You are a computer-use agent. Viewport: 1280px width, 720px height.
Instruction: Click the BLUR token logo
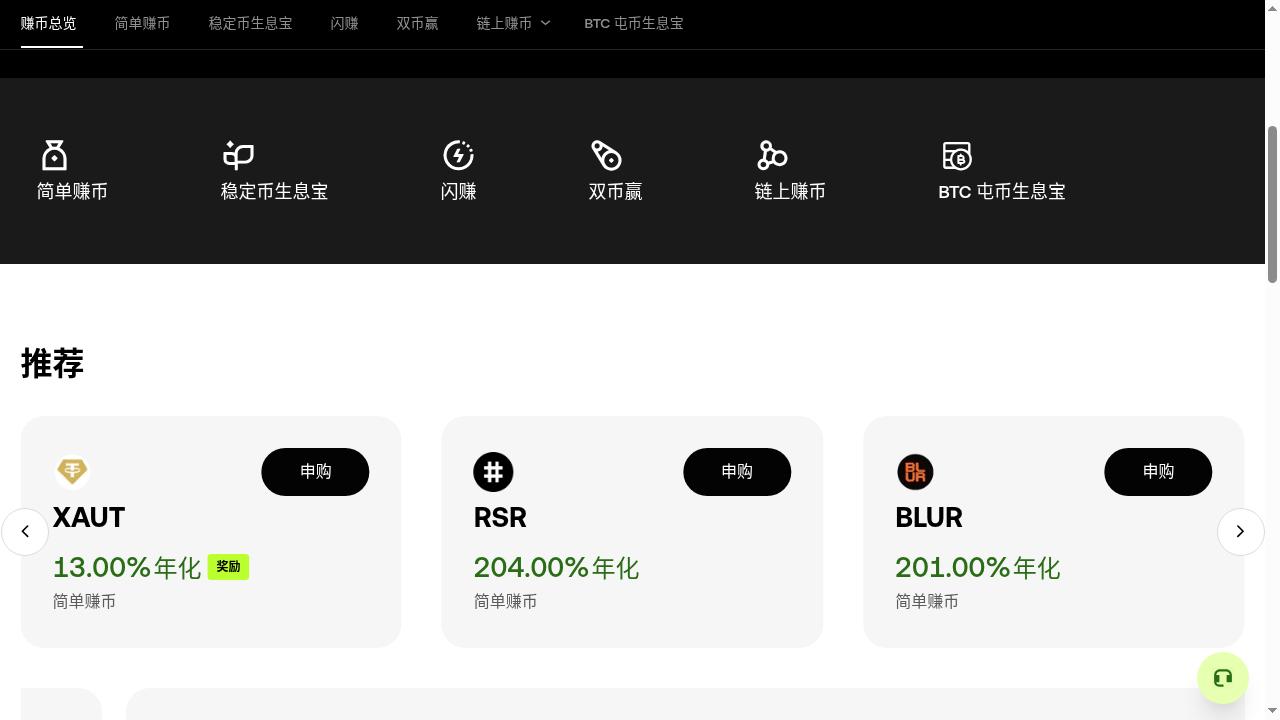pyautogui.click(x=915, y=472)
